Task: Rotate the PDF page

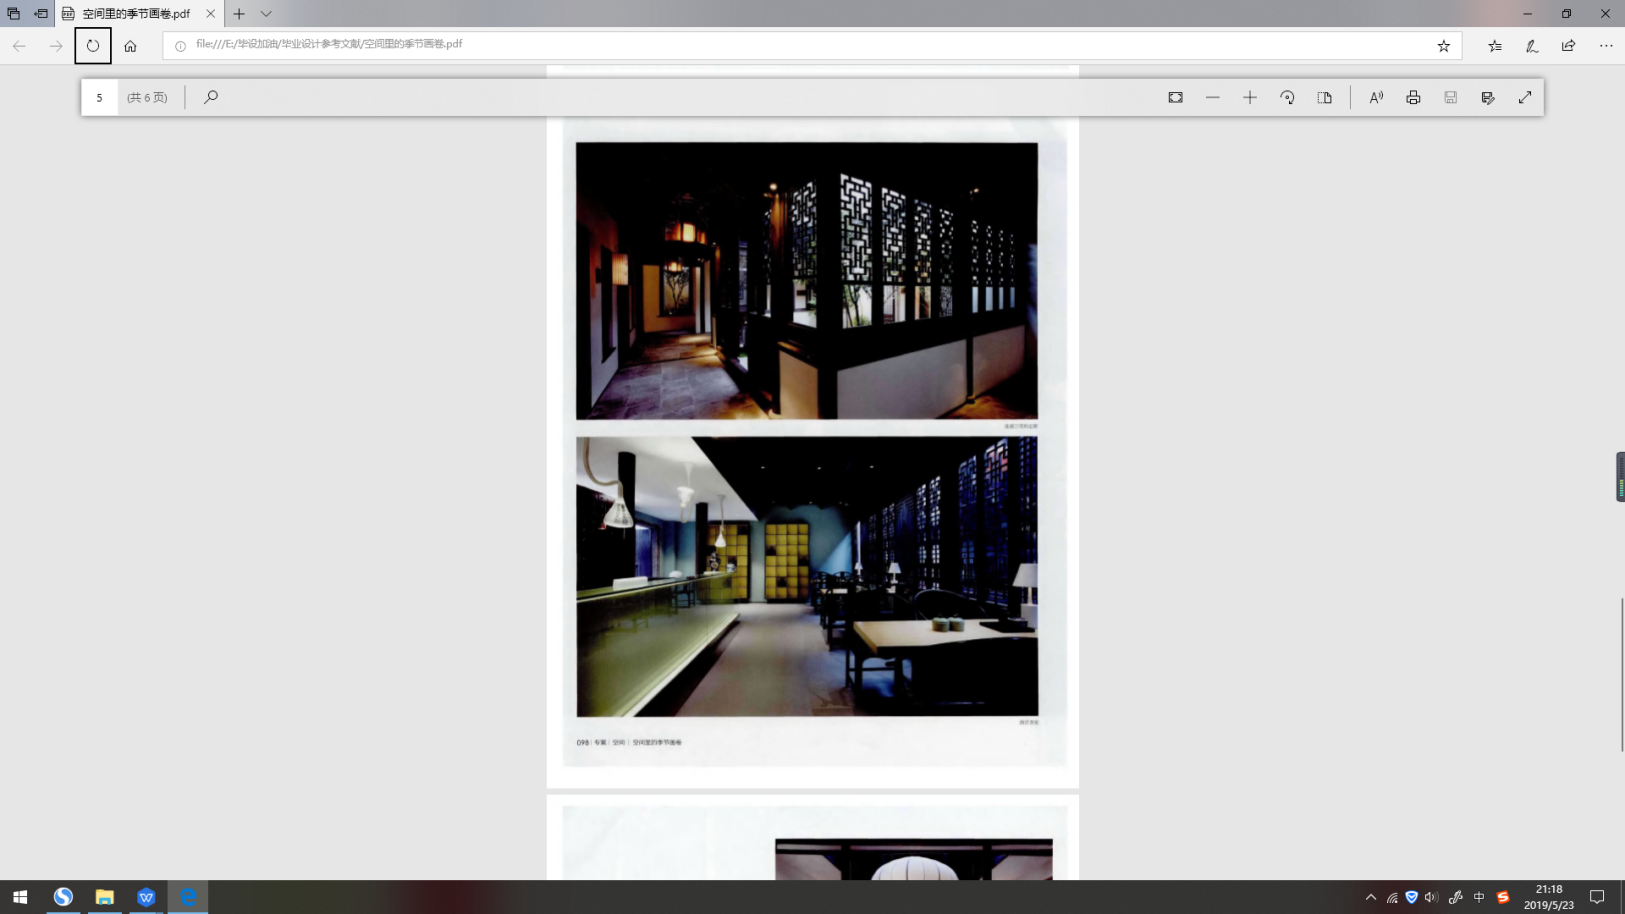Action: pyautogui.click(x=1287, y=97)
